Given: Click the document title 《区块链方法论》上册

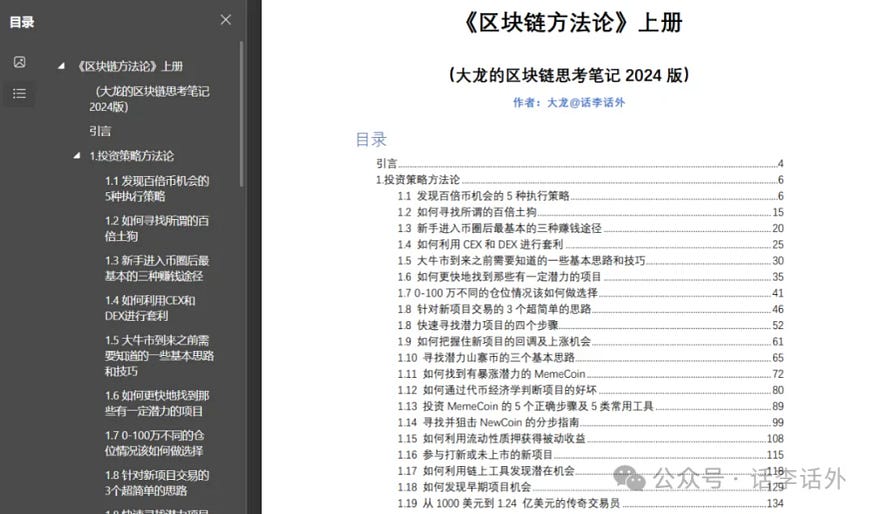Looking at the screenshot, I should [x=573, y=23].
